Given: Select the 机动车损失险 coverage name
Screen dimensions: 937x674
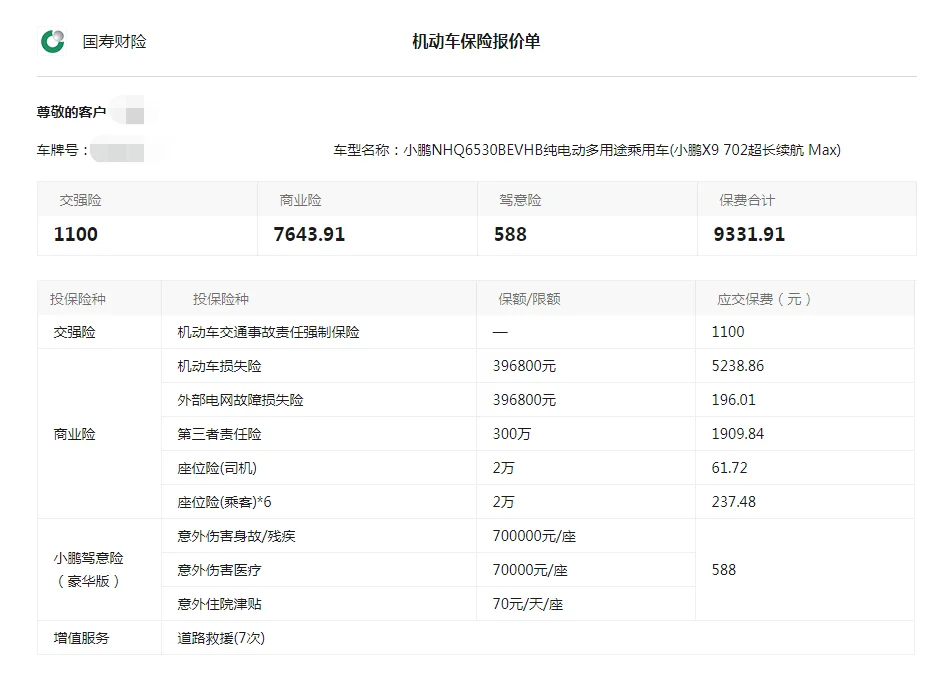Looking at the screenshot, I should click(x=219, y=366).
